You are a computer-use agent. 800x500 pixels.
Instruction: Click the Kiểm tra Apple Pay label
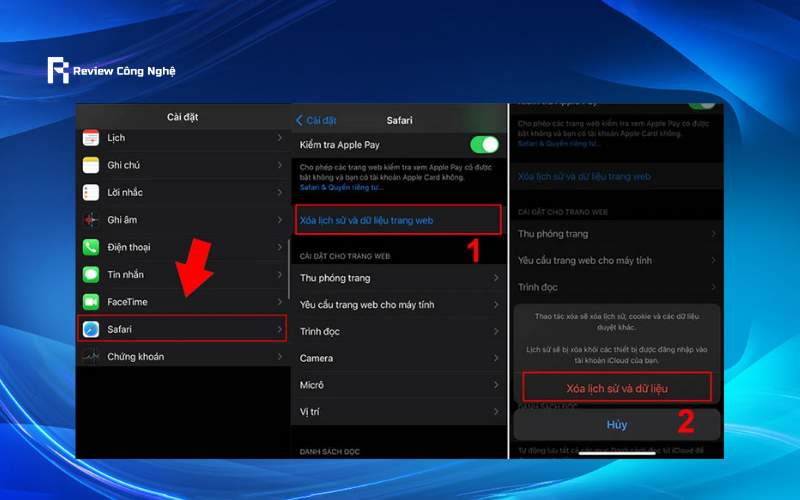(340, 145)
